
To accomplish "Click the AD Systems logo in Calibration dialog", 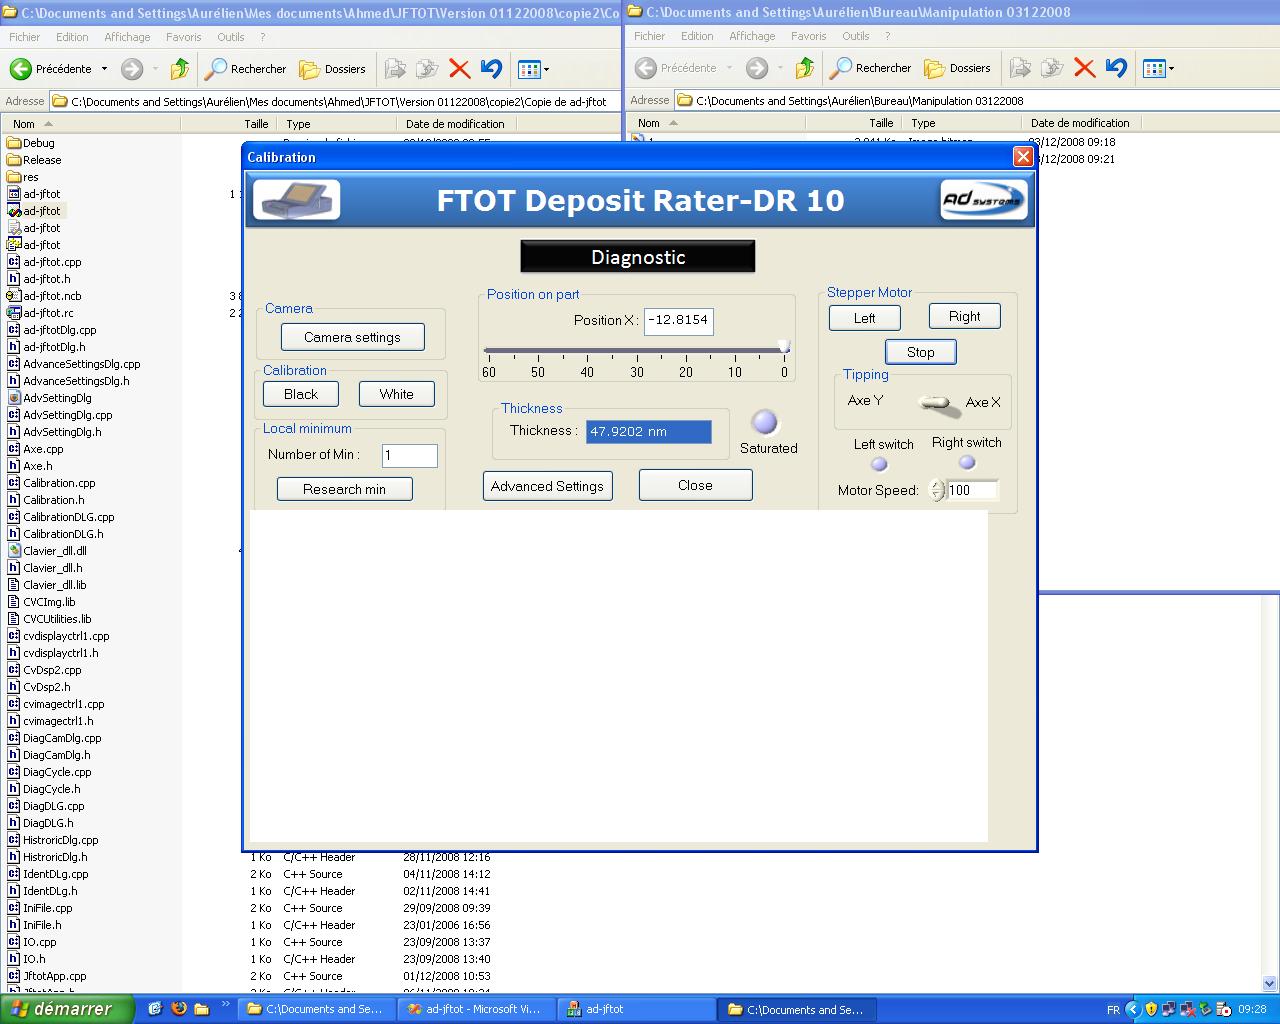I will [984, 199].
